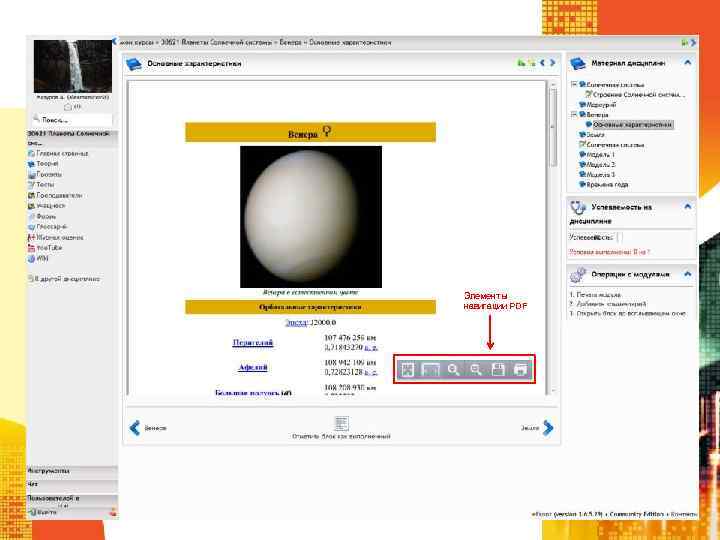720x540 pixels.
Task: Click the PDF fit-page icon
Action: [407, 369]
